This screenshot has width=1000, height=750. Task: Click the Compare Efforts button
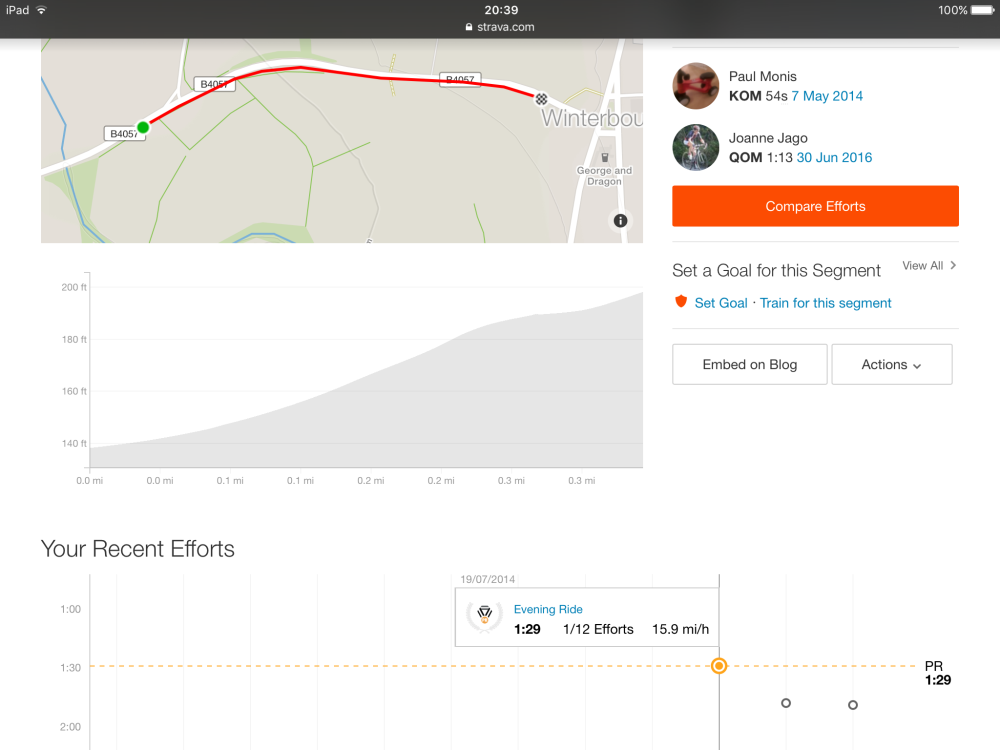[x=815, y=206]
